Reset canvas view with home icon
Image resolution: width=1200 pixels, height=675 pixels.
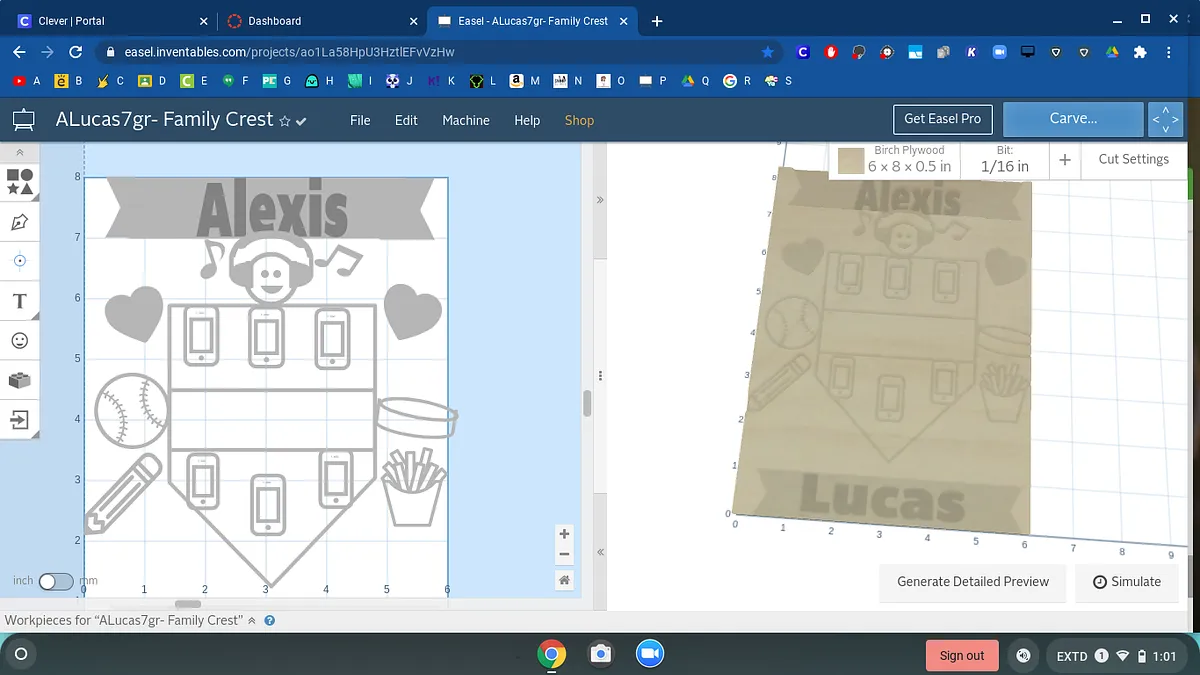pyautogui.click(x=565, y=580)
